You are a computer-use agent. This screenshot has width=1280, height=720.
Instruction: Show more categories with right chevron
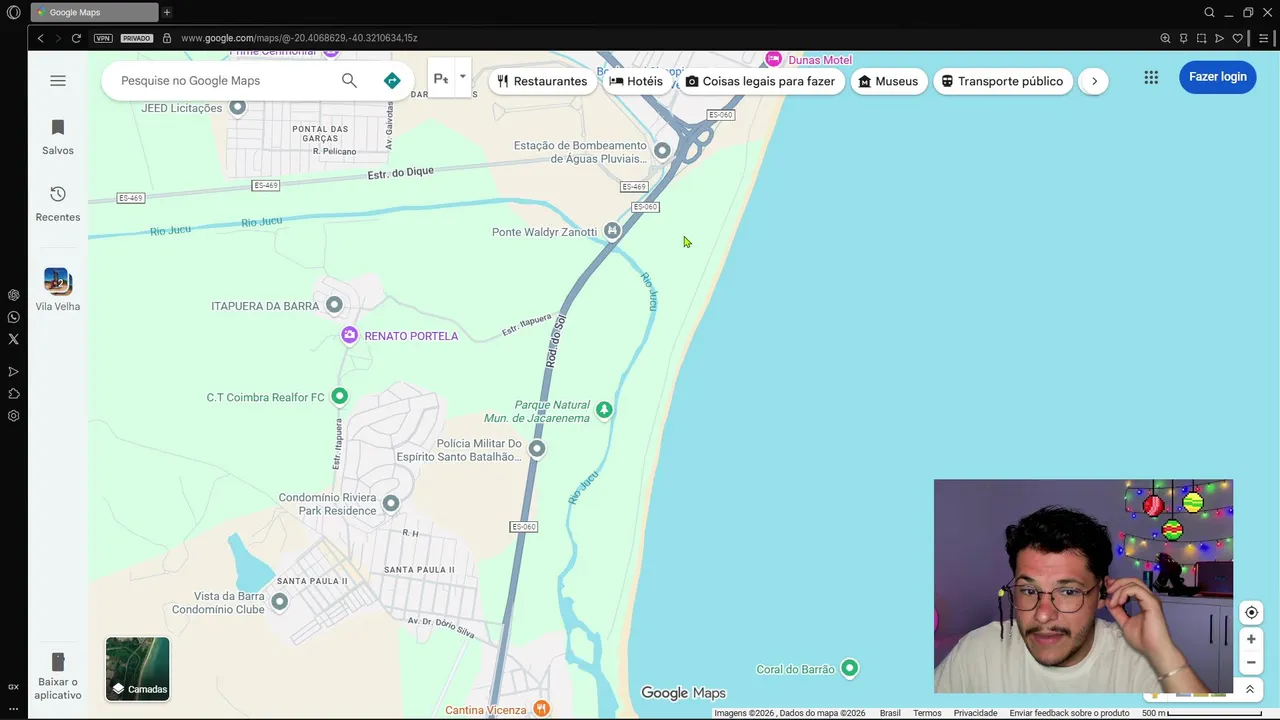[x=1094, y=81]
